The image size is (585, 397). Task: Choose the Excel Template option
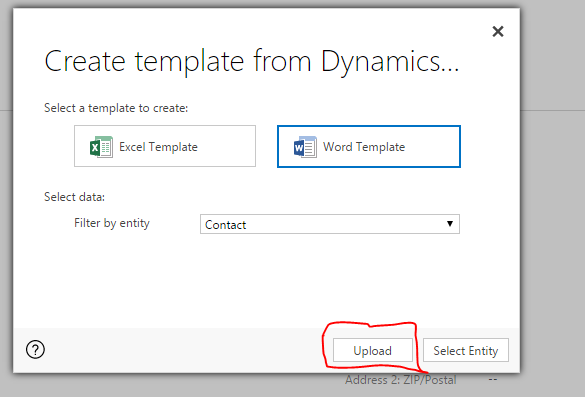pos(165,146)
